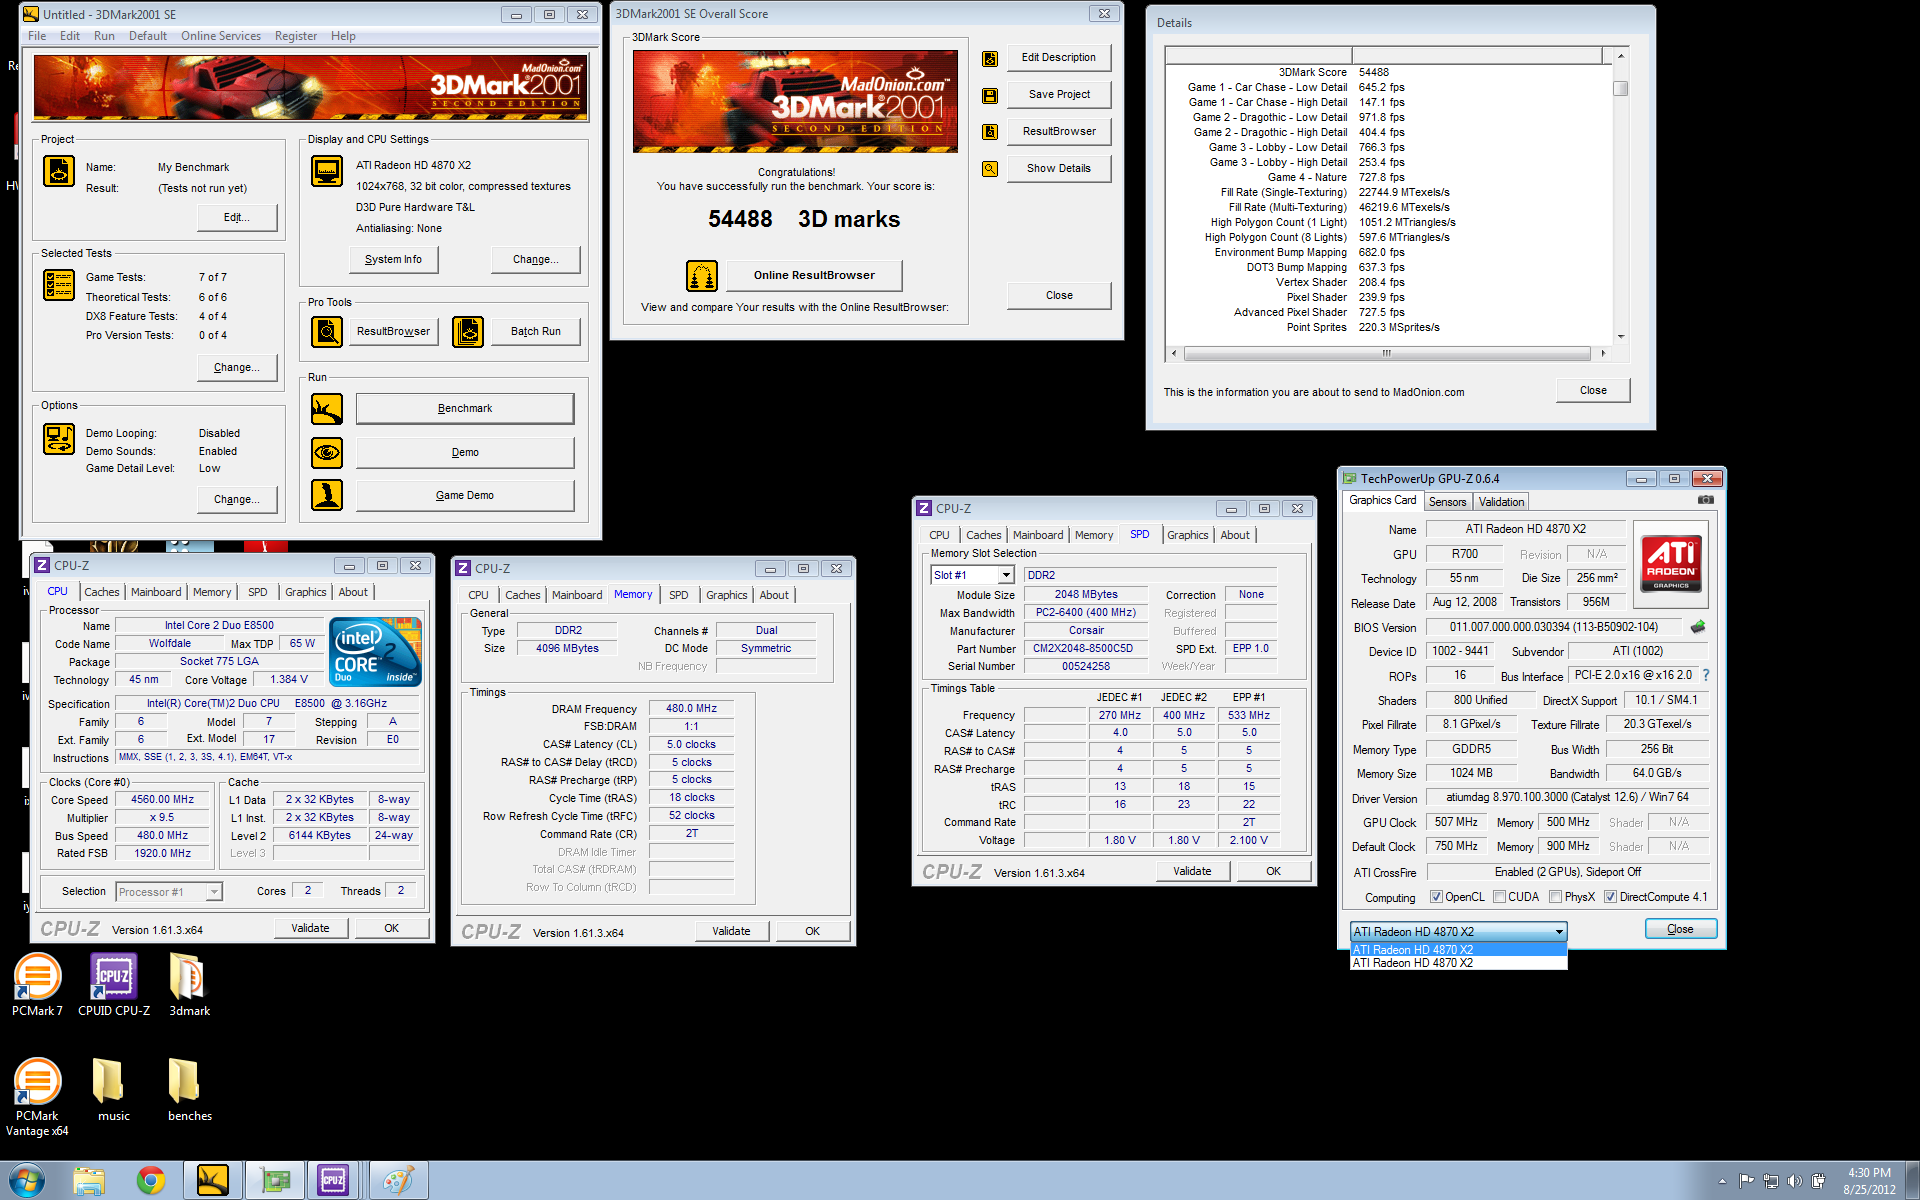Click the Benchmark run icon

point(327,409)
